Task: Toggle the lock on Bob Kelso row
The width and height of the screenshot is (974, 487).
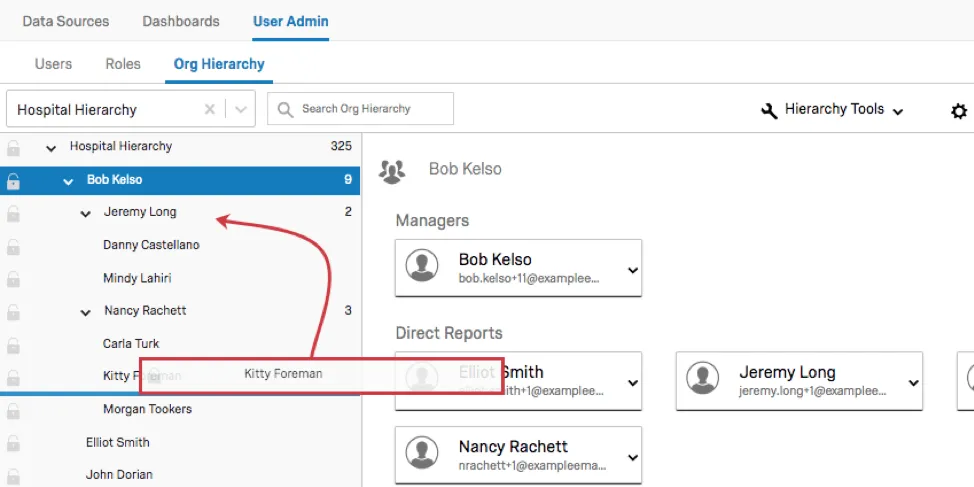Action: pos(13,181)
